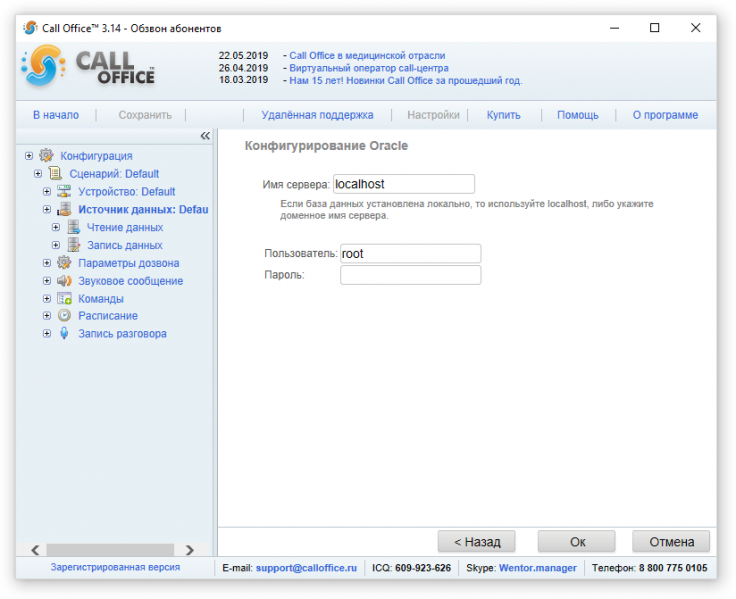Expand the Запись разговора node
736x599 pixels.
coord(47,333)
